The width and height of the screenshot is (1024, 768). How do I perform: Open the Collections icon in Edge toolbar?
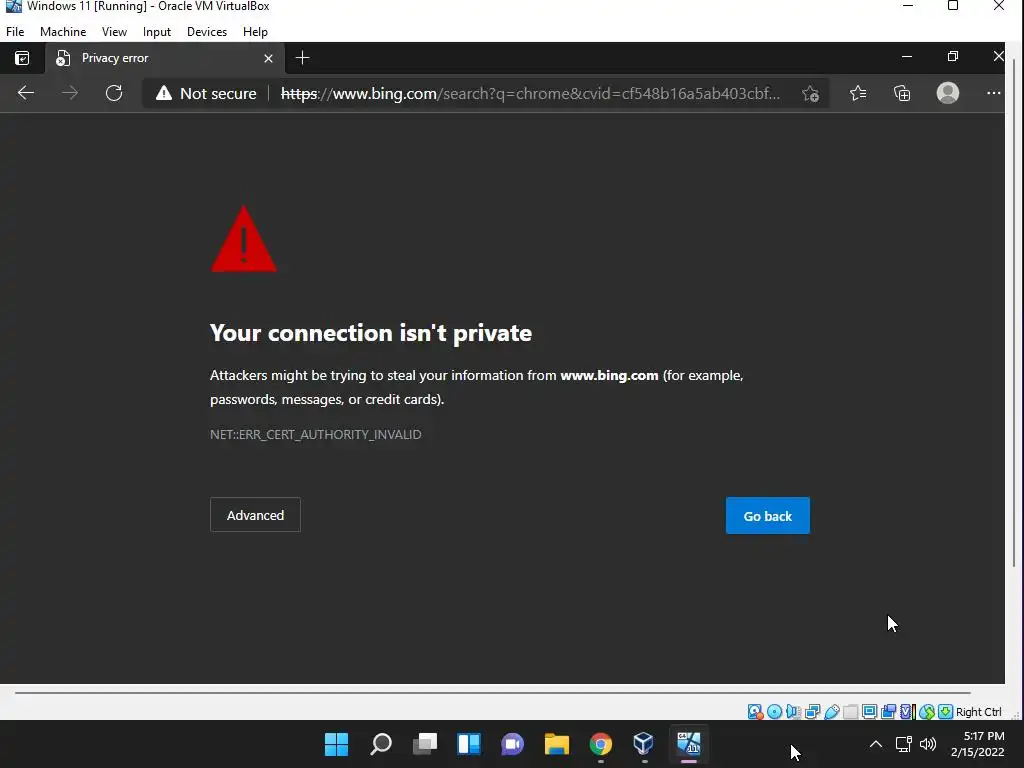coord(902,93)
